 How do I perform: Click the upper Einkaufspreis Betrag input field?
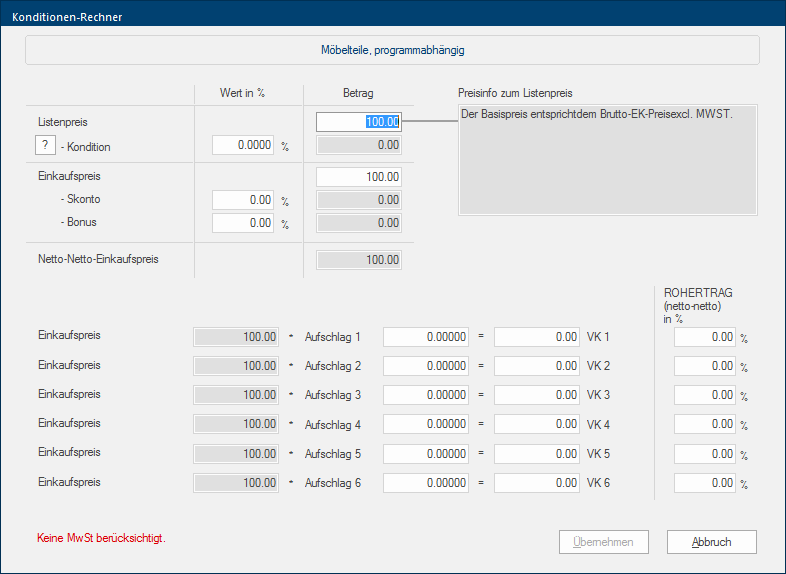click(x=359, y=177)
